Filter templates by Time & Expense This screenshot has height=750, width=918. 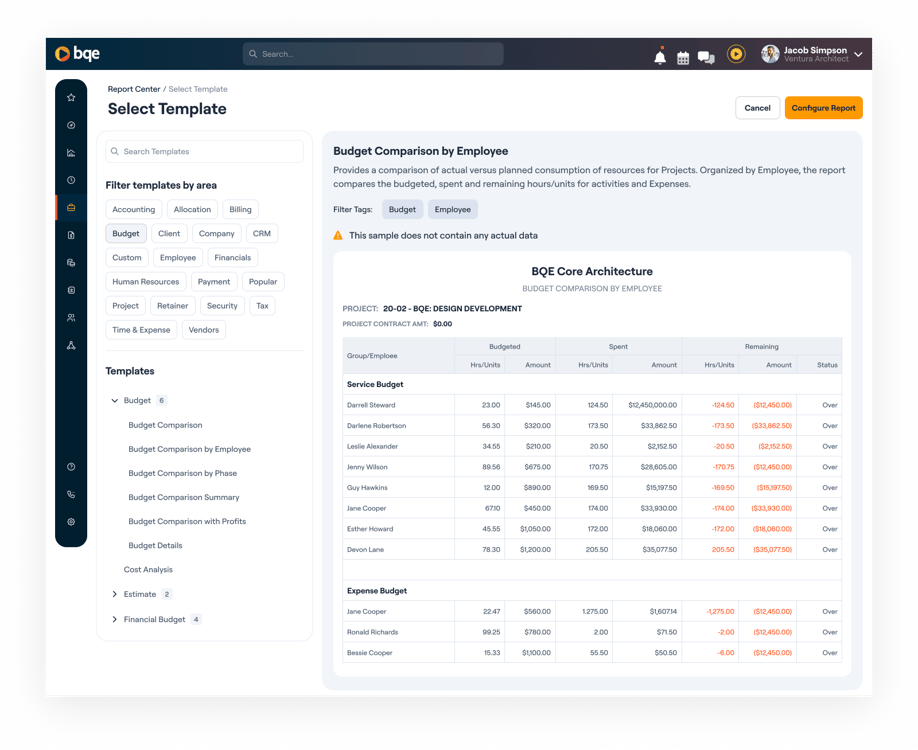coord(141,330)
